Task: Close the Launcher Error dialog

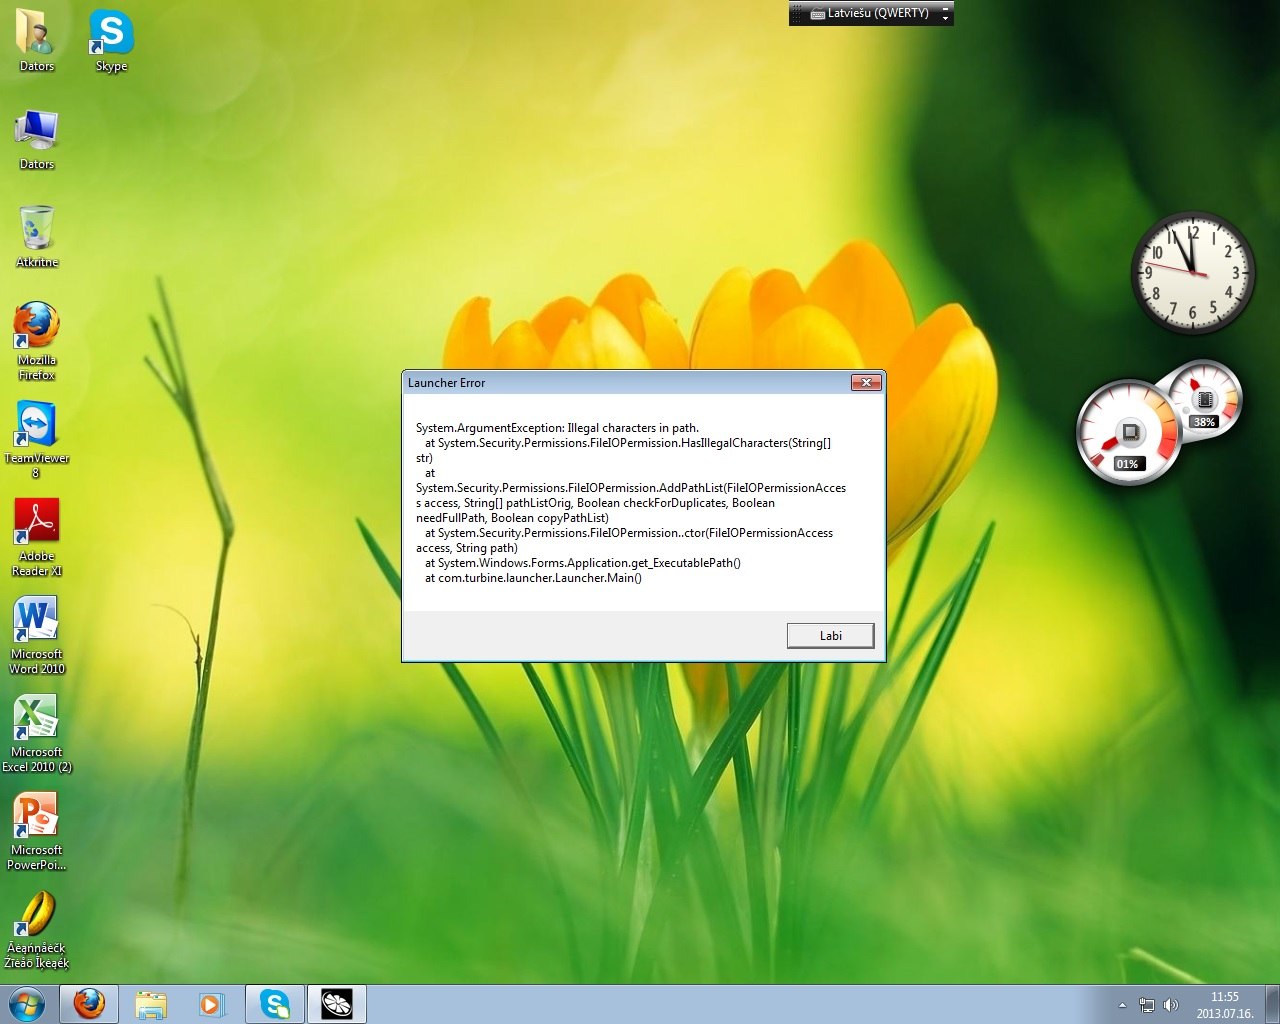Action: [x=866, y=383]
